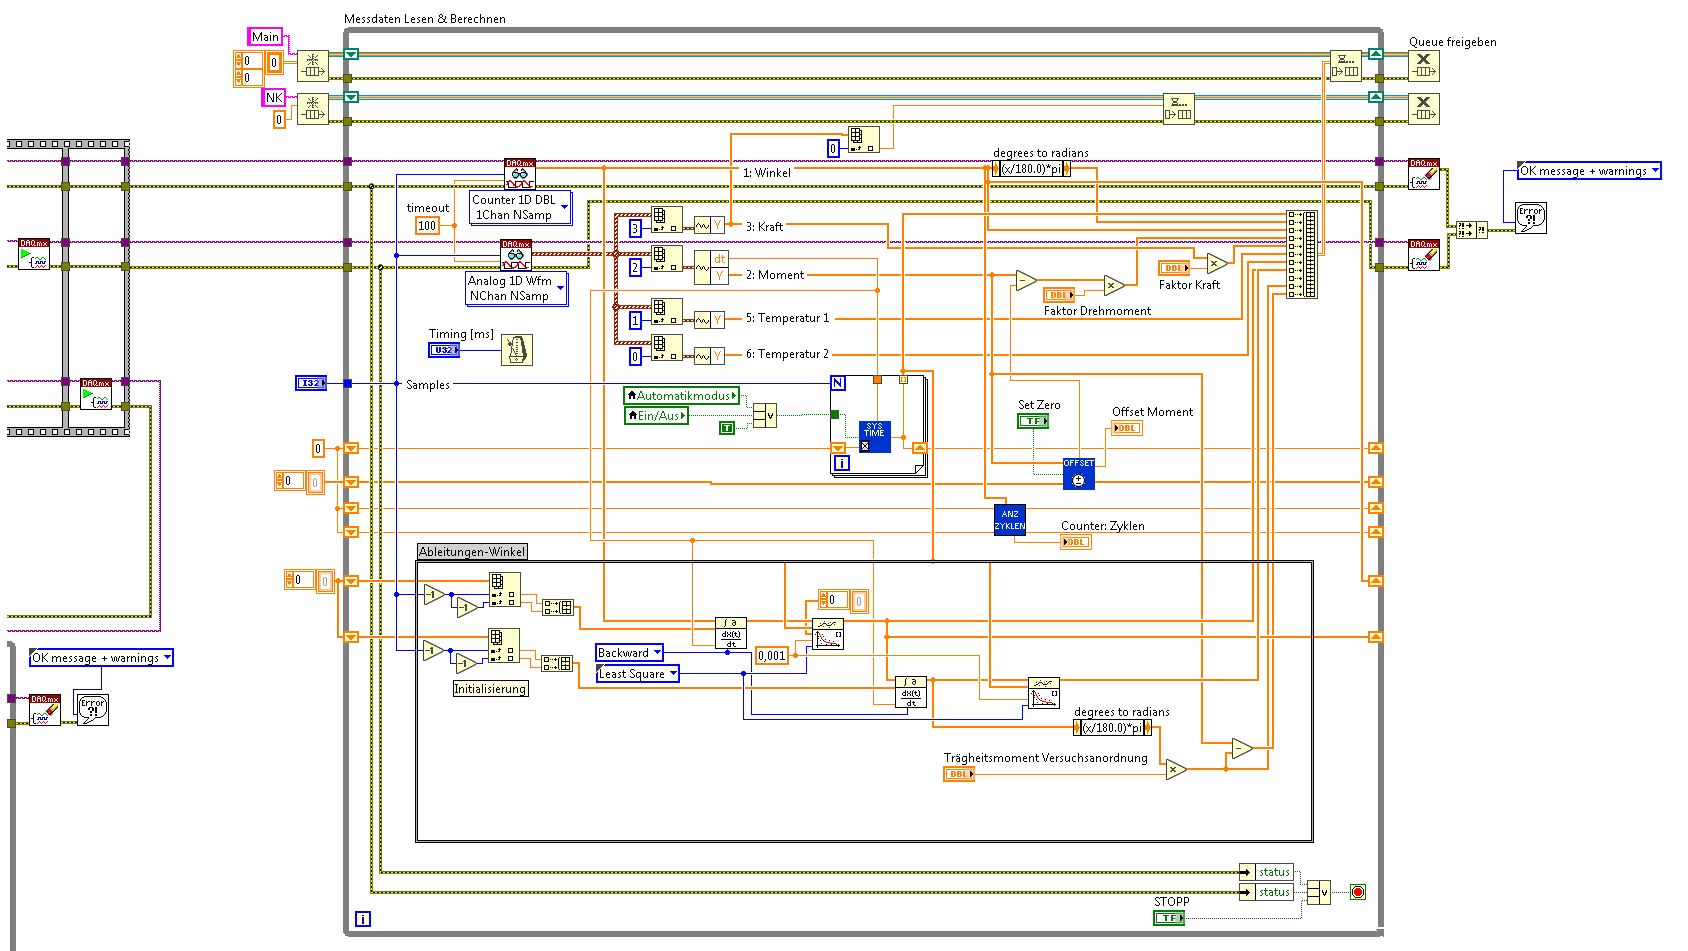The height and width of the screenshot is (951, 1688).
Task: Select the Obtain Queue node beside Main
Action: tap(313, 66)
